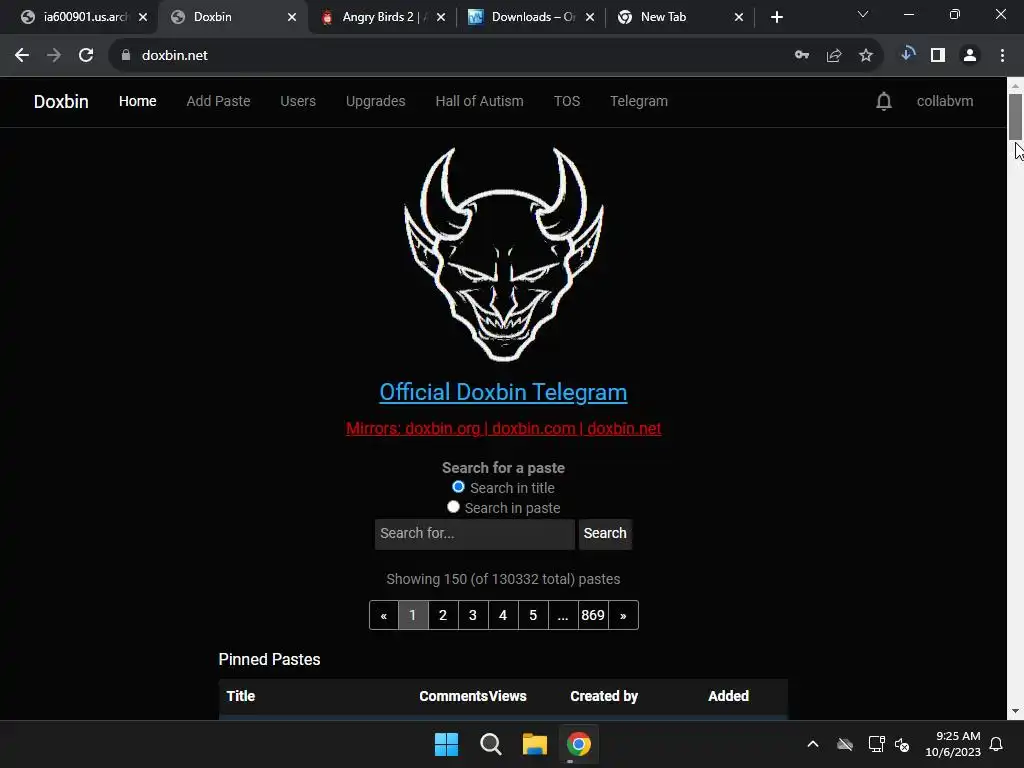Image resolution: width=1024 pixels, height=768 pixels.
Task: Open the collabvm user menu
Action: [945, 101]
